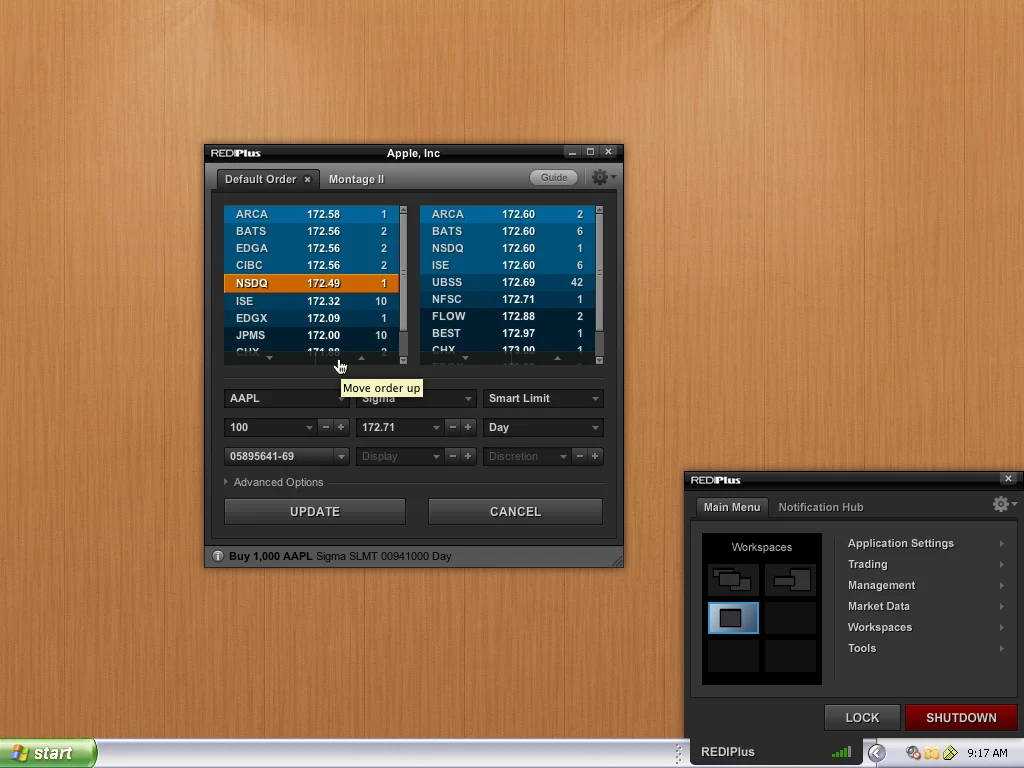Screen dimensions: 1024x768
Task: Open the price 172.71 dropdown arrow
Action: click(436, 428)
